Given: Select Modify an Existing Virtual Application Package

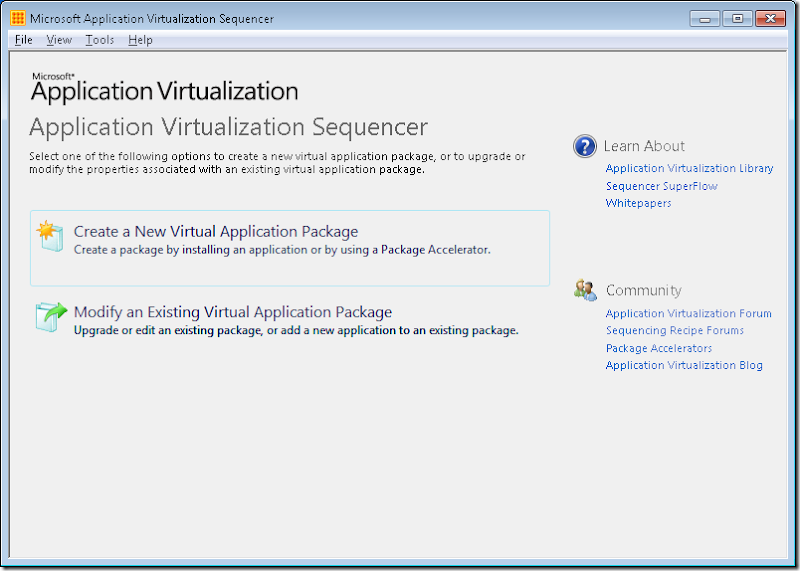Looking at the screenshot, I should click(x=233, y=312).
